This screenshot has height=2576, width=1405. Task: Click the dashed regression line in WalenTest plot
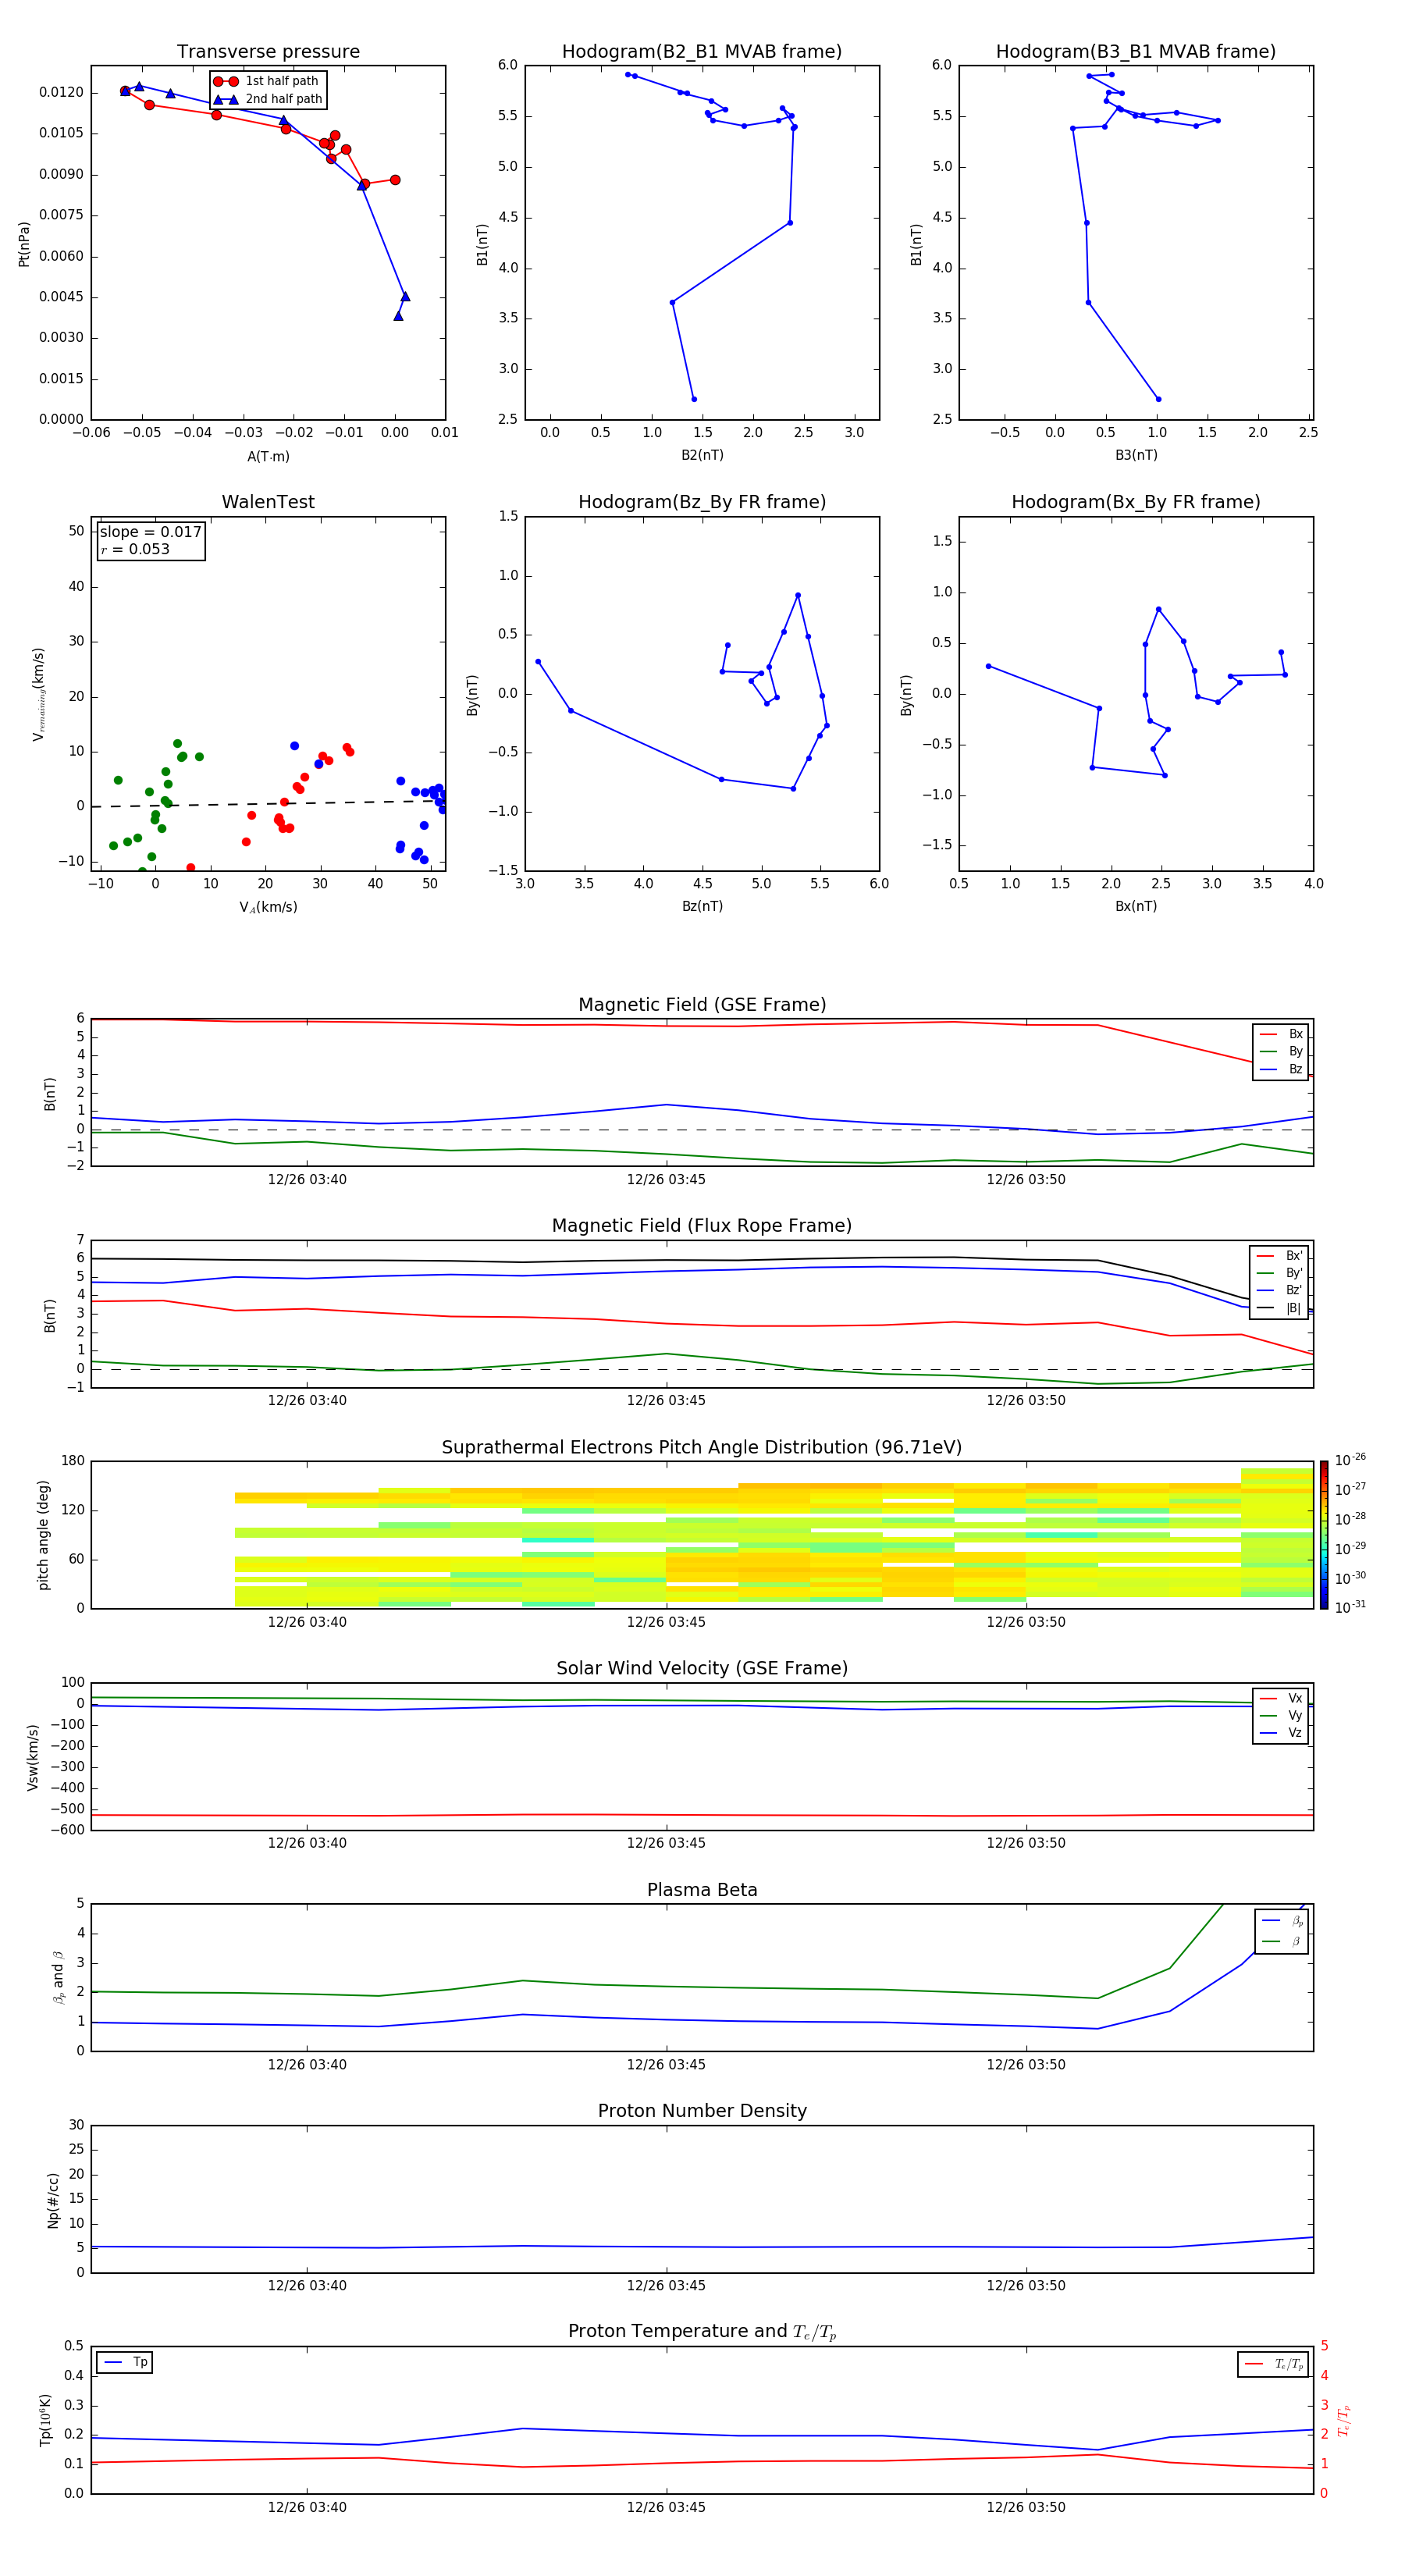click(x=268, y=803)
